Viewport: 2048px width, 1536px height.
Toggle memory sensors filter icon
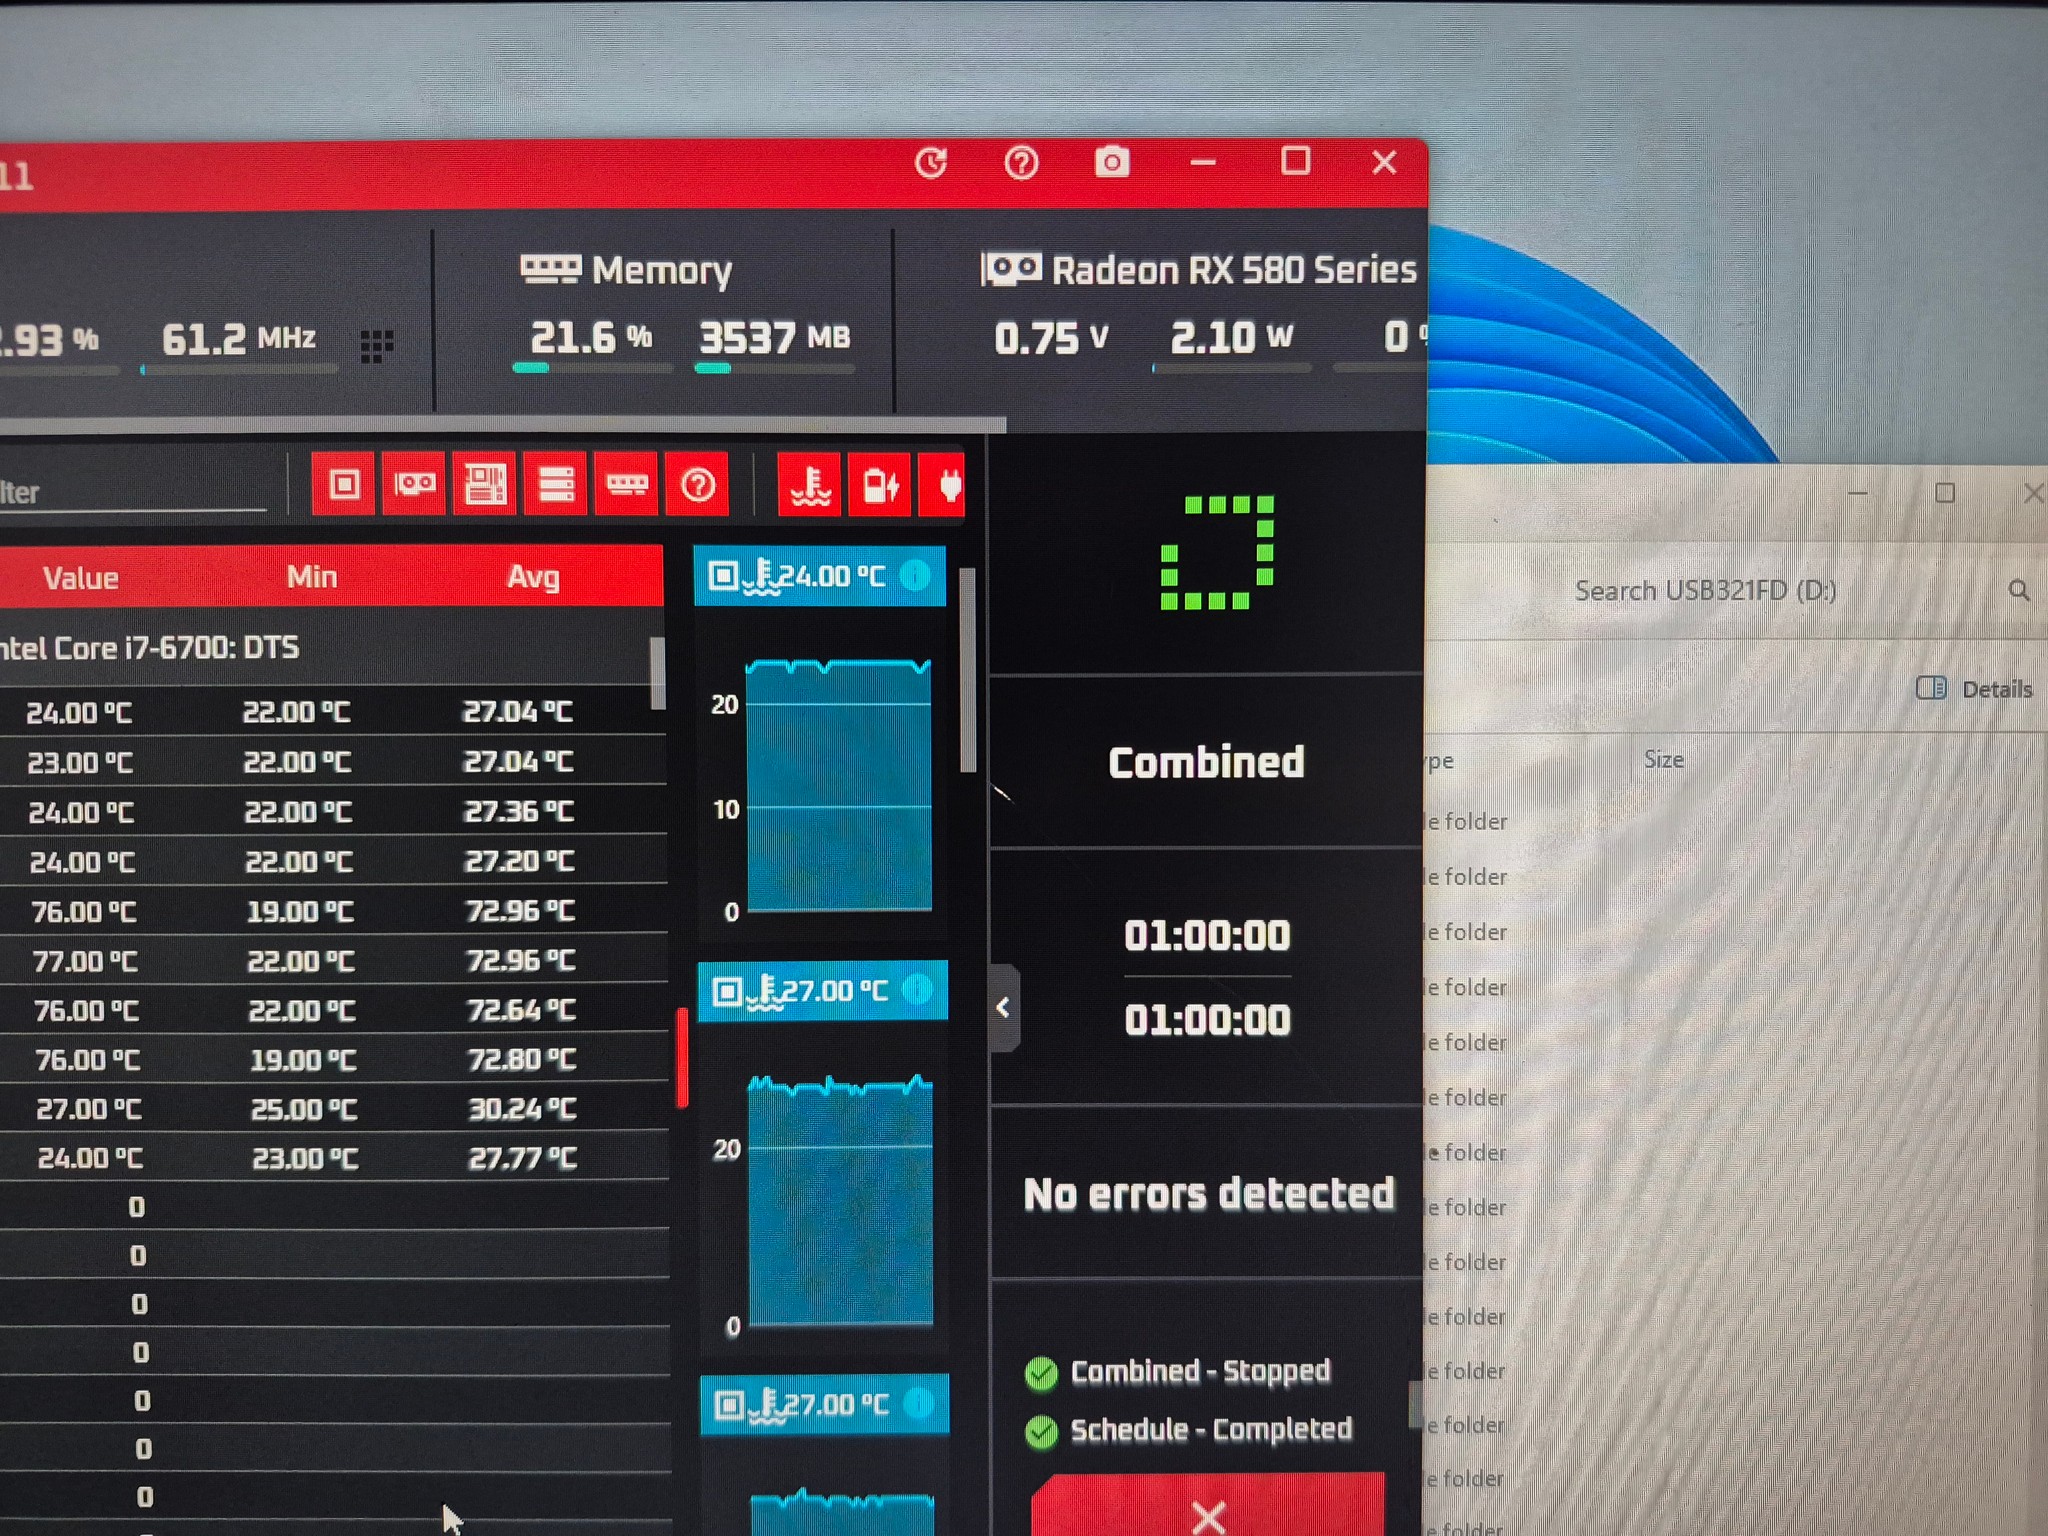627,485
